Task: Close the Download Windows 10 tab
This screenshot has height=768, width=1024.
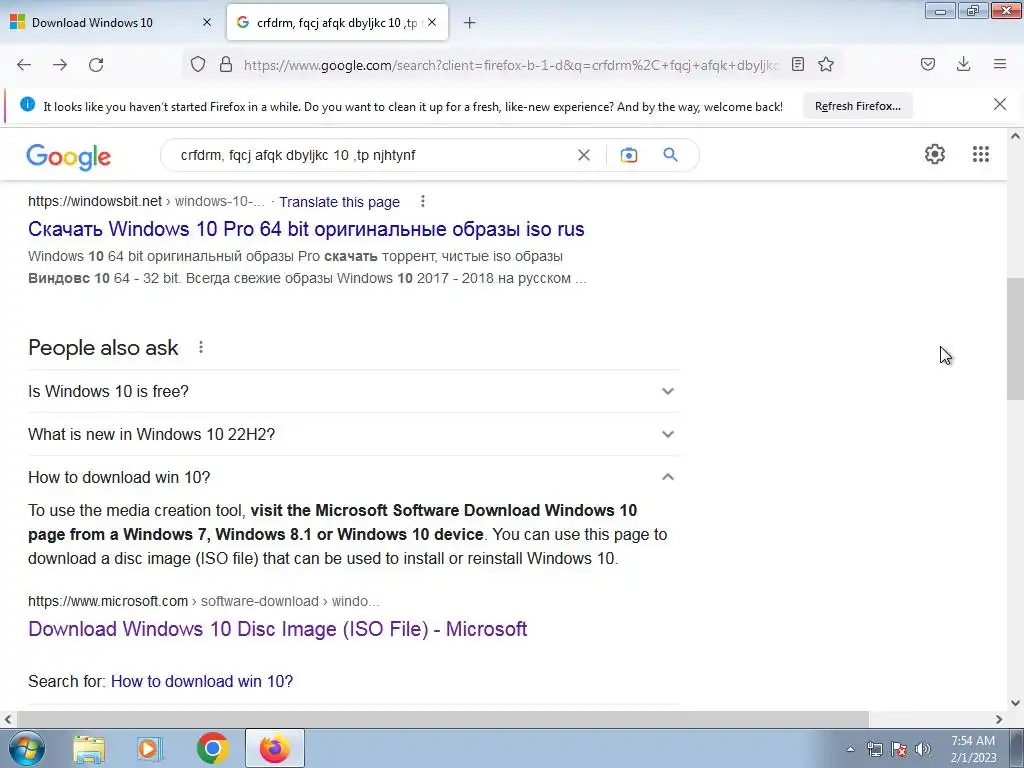Action: [x=207, y=22]
